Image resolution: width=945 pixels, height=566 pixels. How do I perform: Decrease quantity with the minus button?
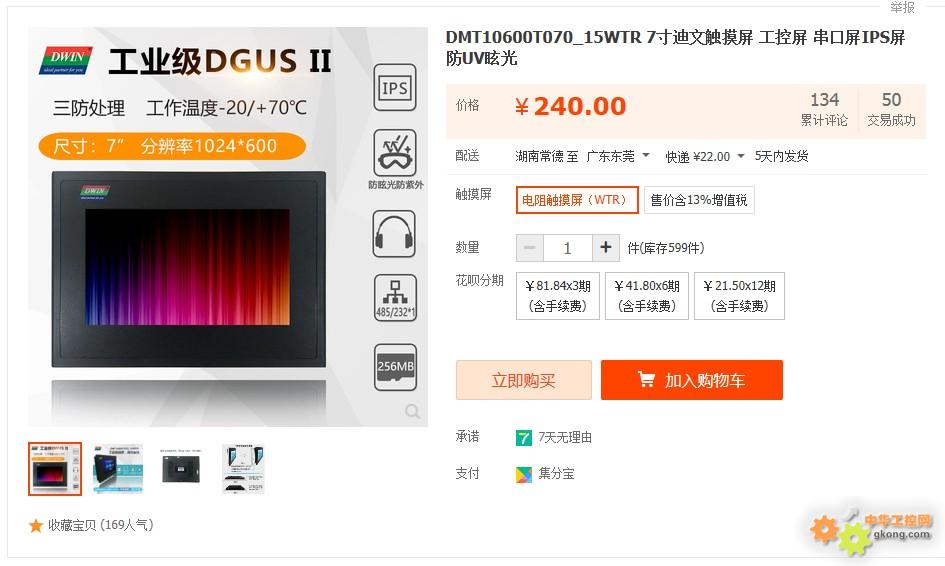[x=530, y=248]
